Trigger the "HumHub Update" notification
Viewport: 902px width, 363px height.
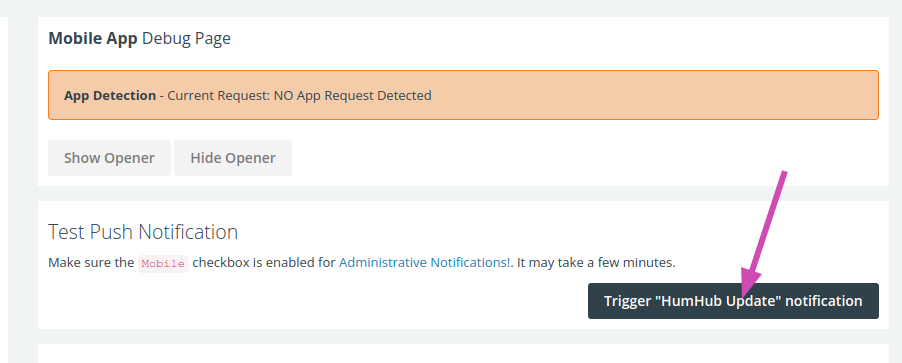[x=733, y=301]
